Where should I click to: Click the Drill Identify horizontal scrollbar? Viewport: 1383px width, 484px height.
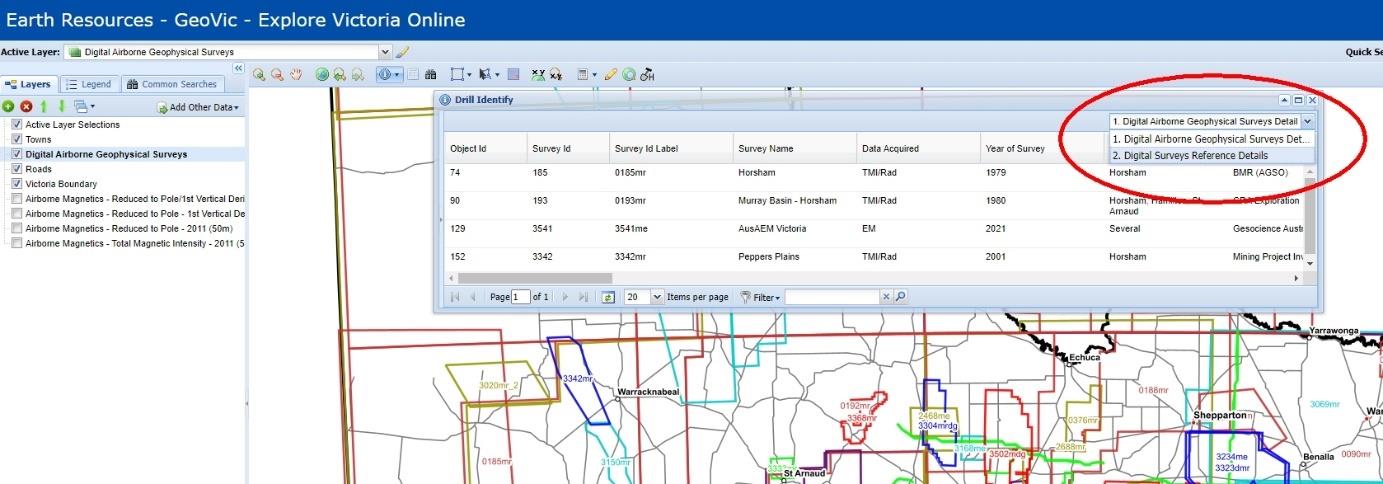[x=535, y=278]
